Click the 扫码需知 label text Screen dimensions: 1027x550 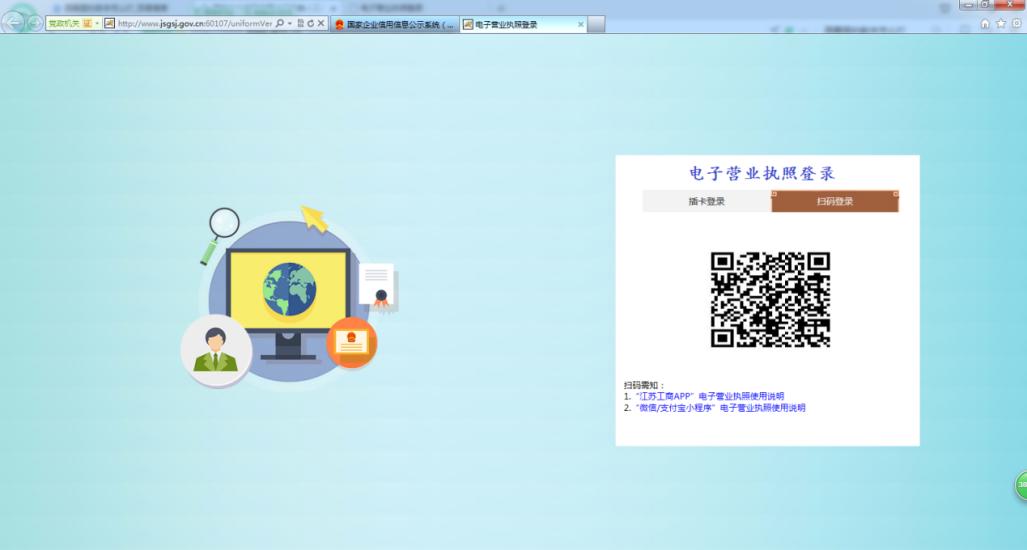pyautogui.click(x=644, y=385)
